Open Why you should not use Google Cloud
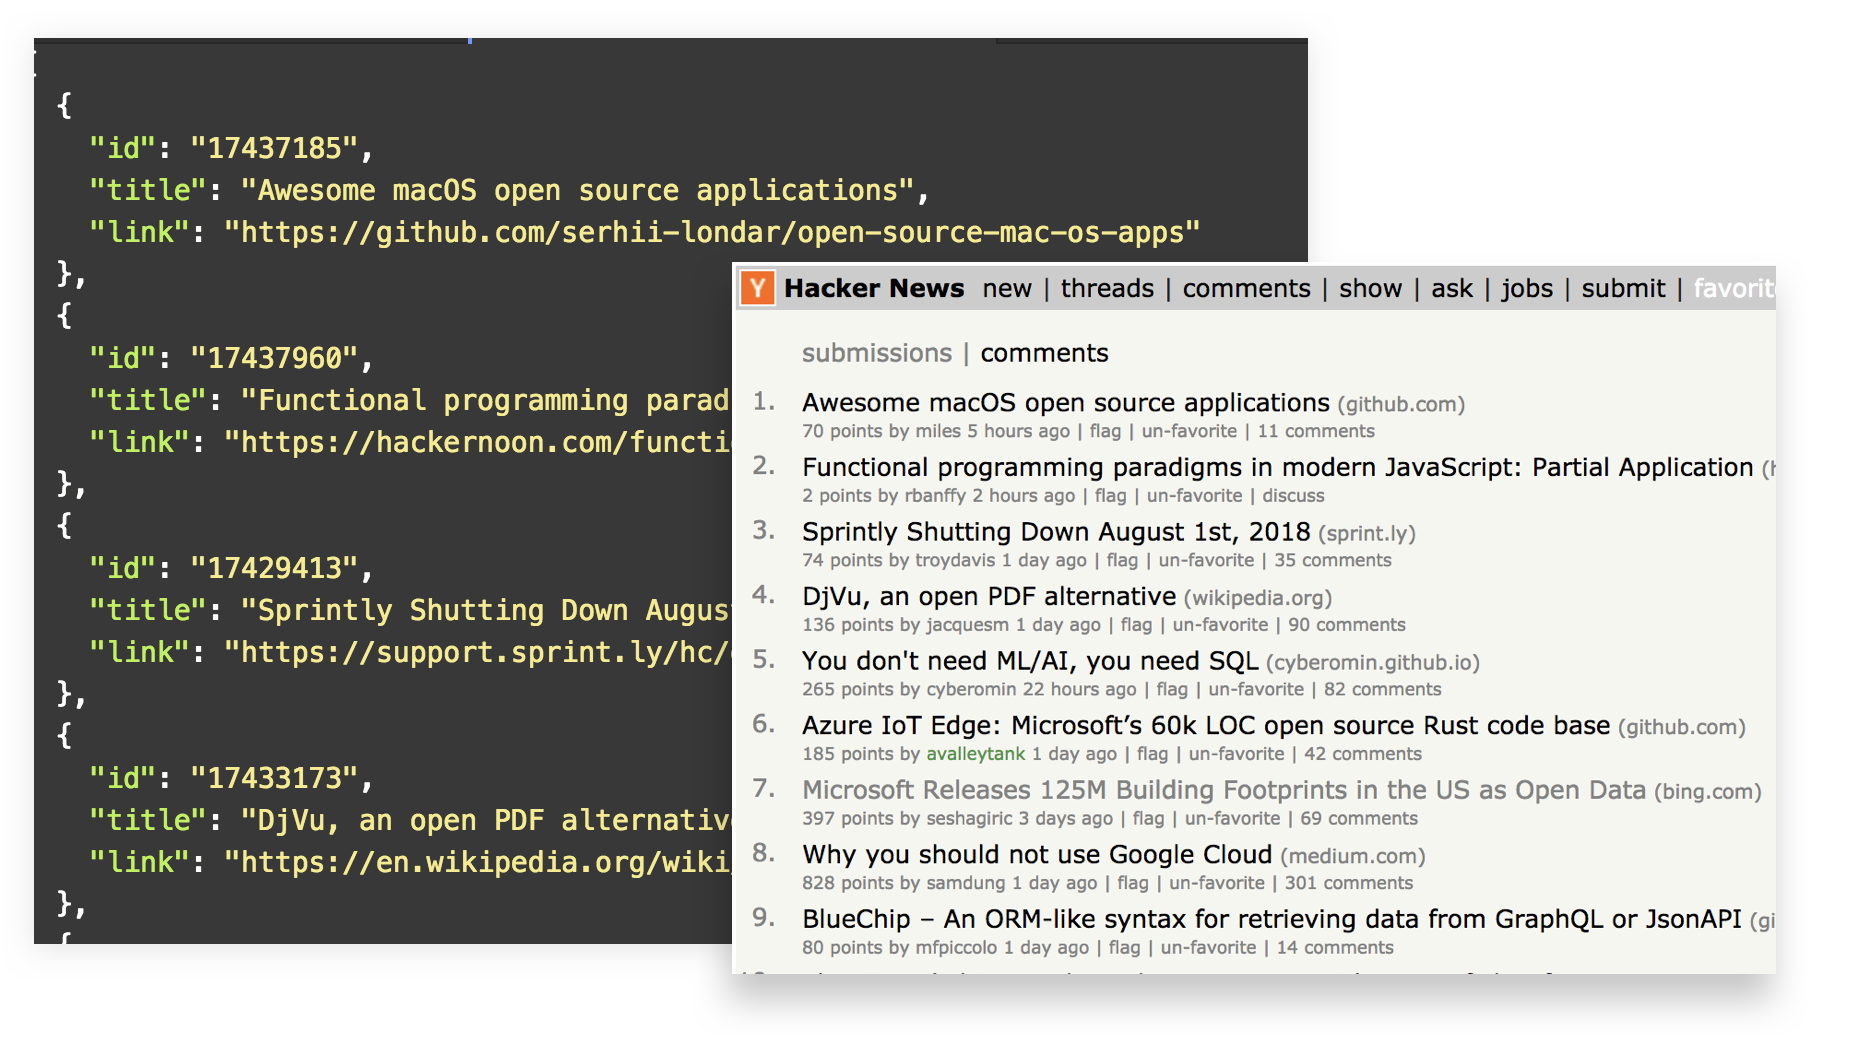 tap(1037, 855)
